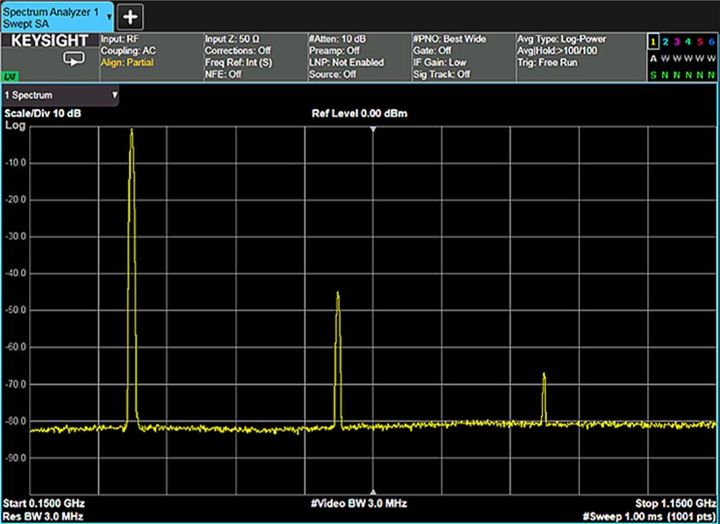Click the green LXI status indicator
Viewport: 720px width, 524px height.
pos(8,76)
